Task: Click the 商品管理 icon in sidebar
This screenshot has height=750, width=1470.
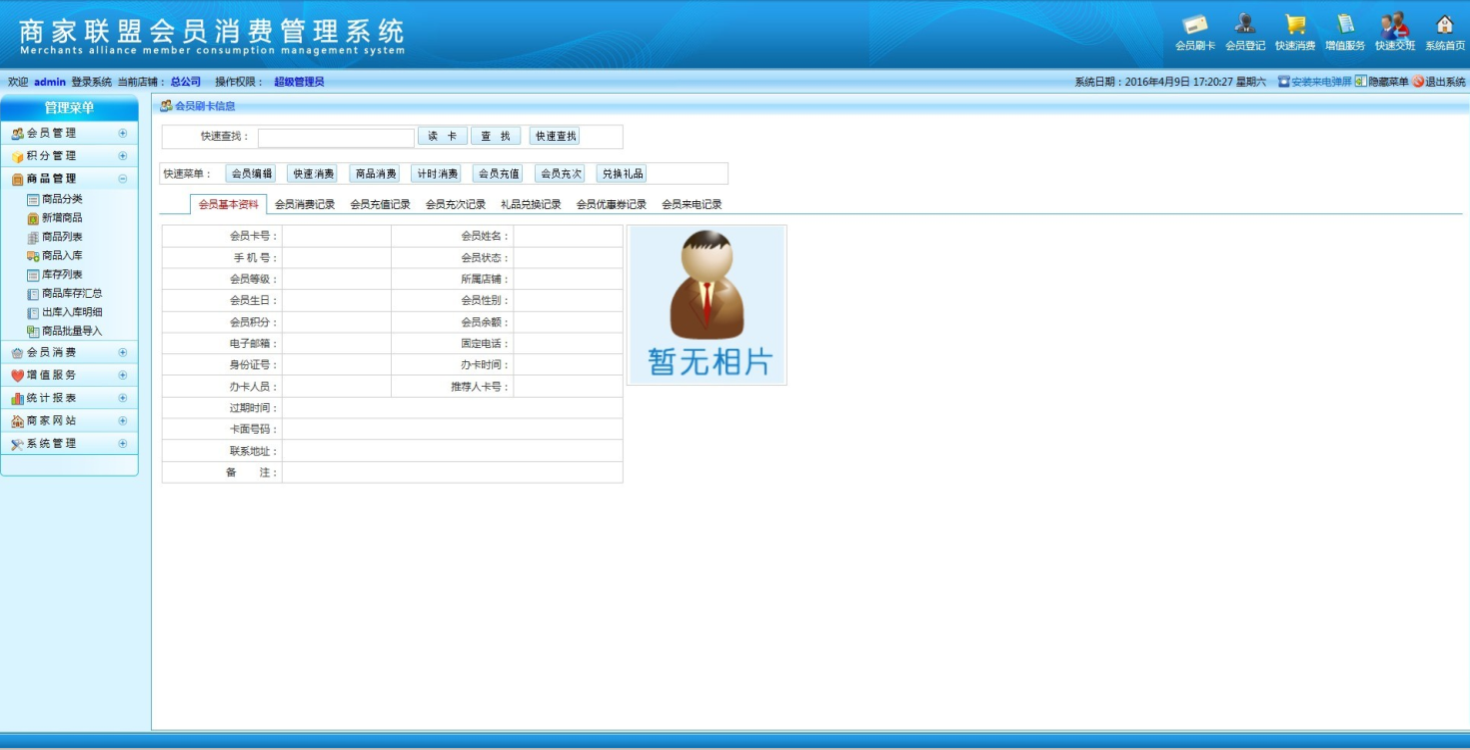Action: pos(17,179)
